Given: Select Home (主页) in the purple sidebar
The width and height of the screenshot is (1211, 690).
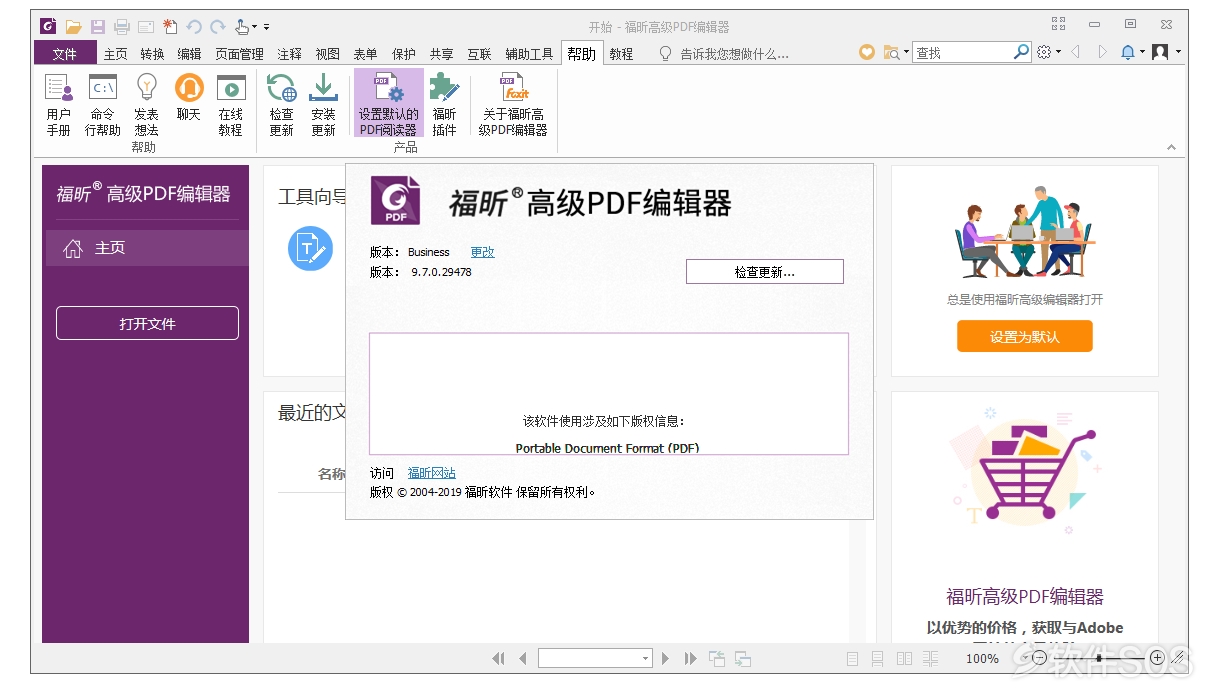Looking at the screenshot, I should pyautogui.click(x=145, y=248).
